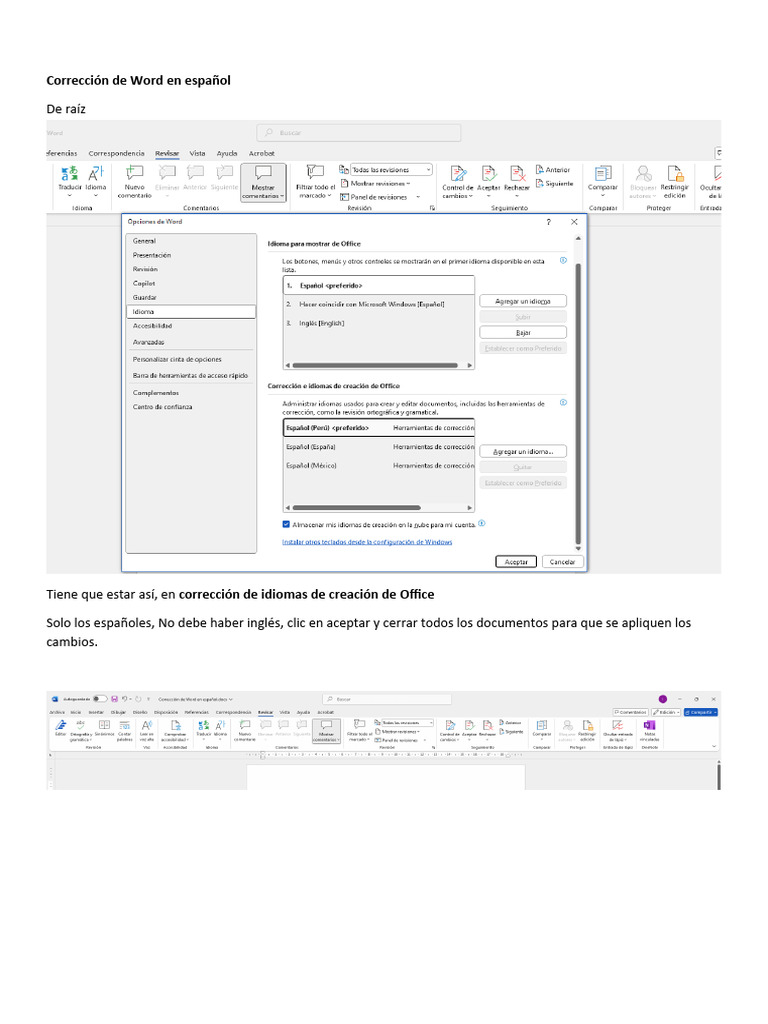
Task: Switch to the Dibujar ribbon tab
Action: coord(118,712)
